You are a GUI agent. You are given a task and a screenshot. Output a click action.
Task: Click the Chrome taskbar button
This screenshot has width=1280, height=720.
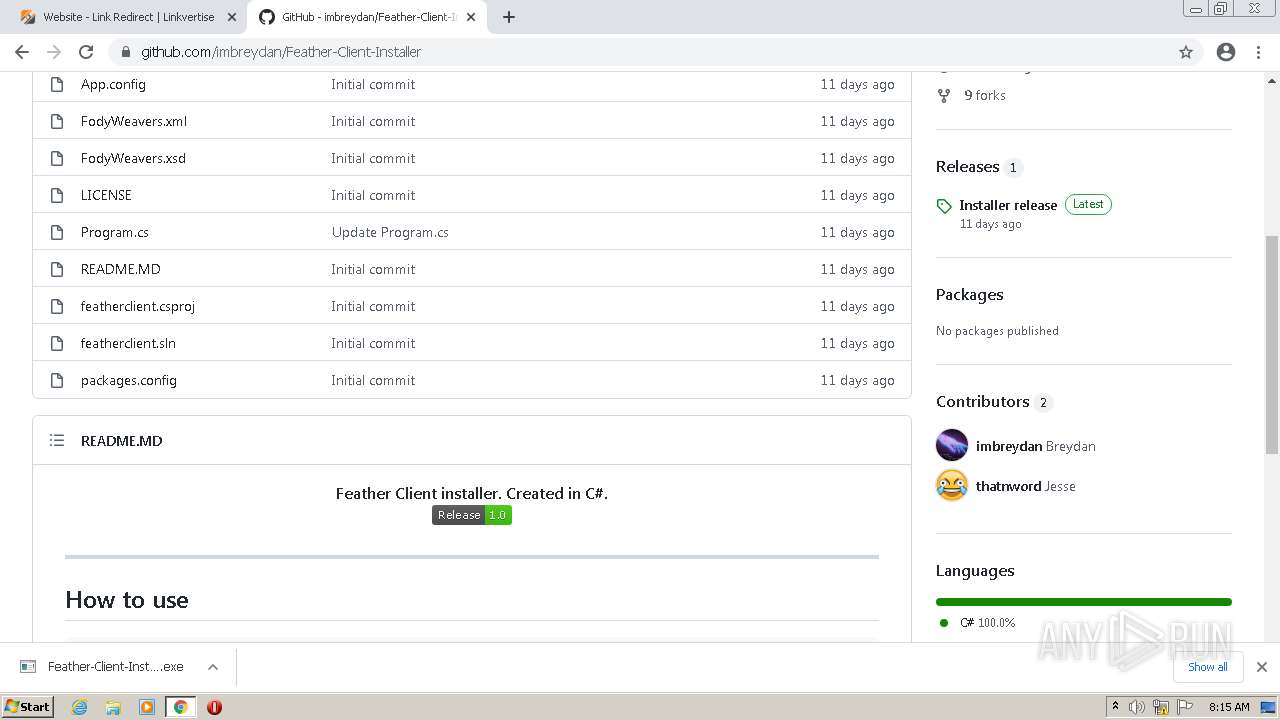tap(180, 707)
